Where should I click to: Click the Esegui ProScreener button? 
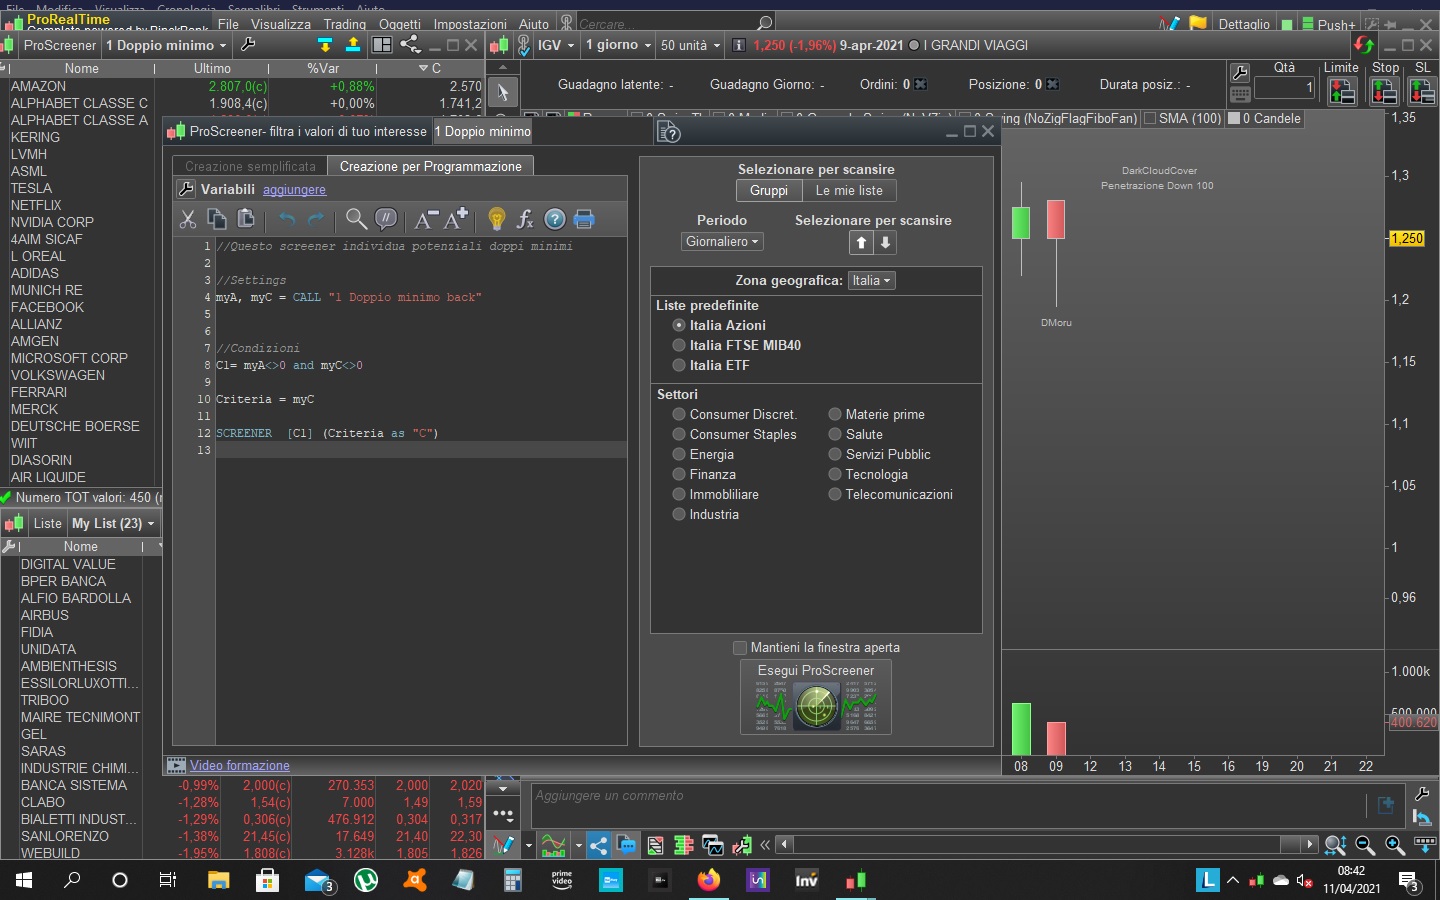point(816,697)
